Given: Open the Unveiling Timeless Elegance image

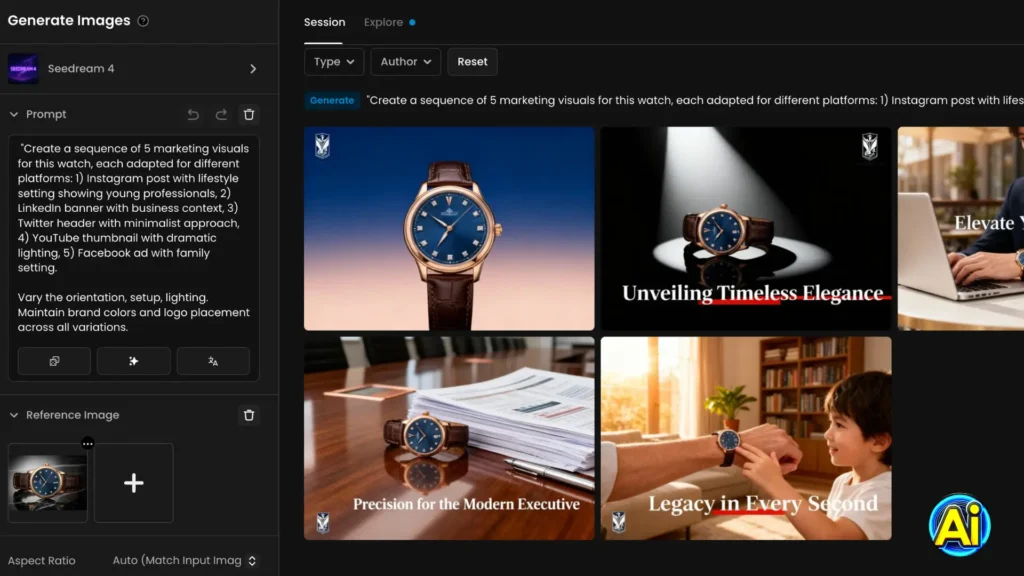Looking at the screenshot, I should [745, 228].
